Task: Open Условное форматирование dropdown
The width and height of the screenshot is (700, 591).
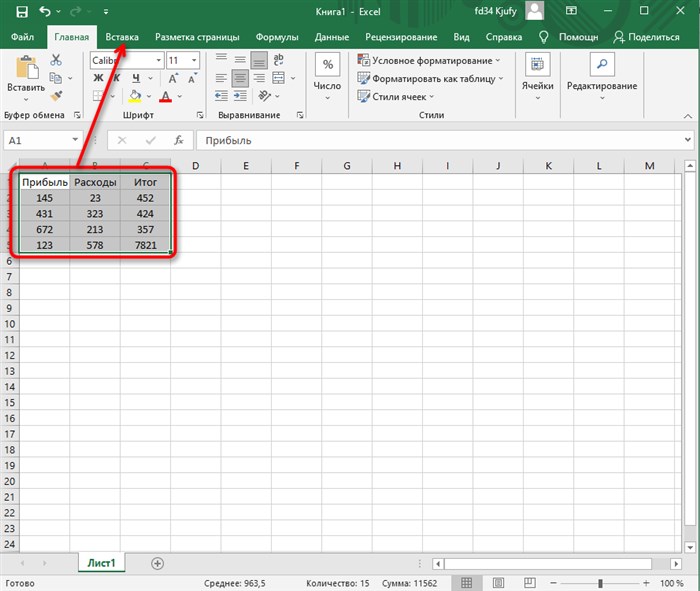Action: (x=429, y=60)
